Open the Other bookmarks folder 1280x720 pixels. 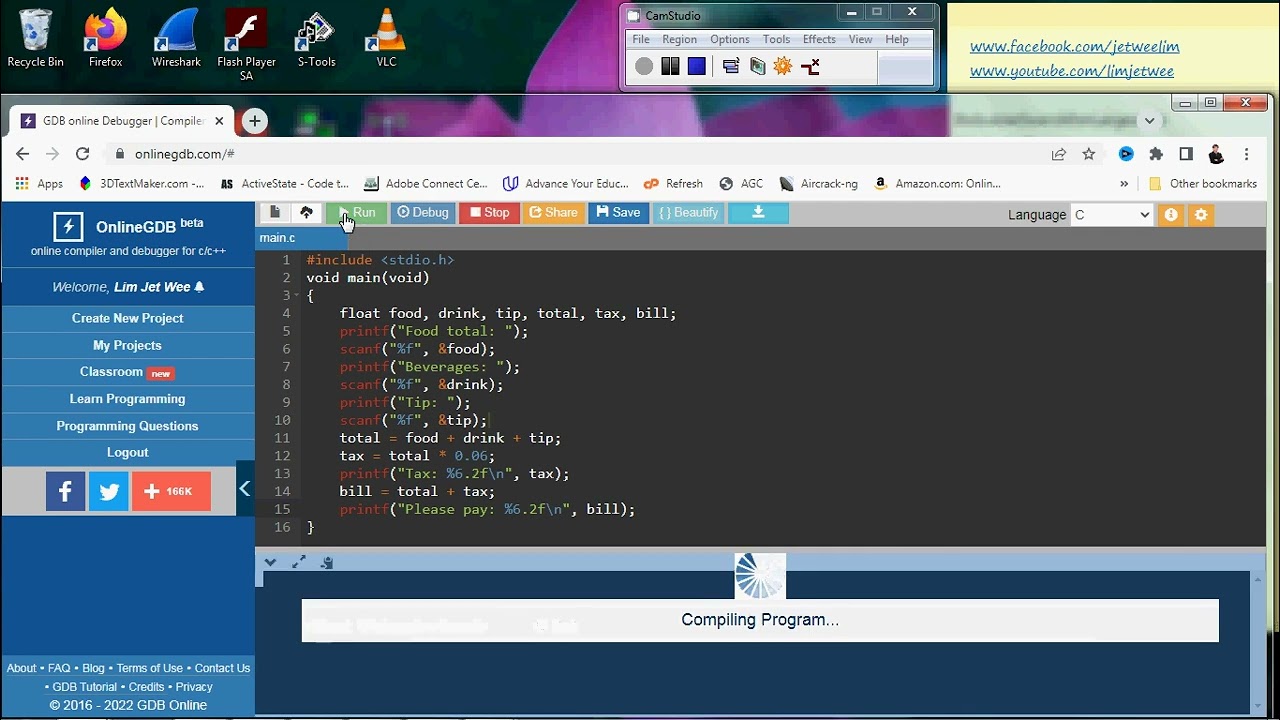pos(1203,184)
